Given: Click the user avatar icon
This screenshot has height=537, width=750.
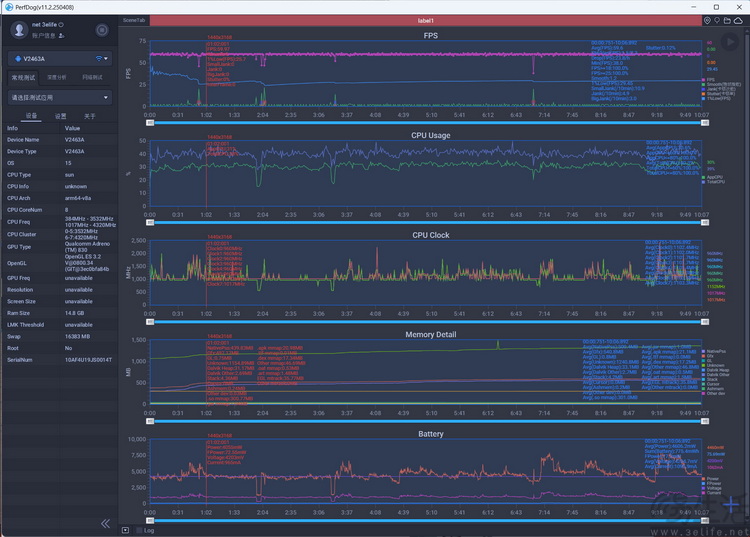Looking at the screenshot, I should point(19,30).
